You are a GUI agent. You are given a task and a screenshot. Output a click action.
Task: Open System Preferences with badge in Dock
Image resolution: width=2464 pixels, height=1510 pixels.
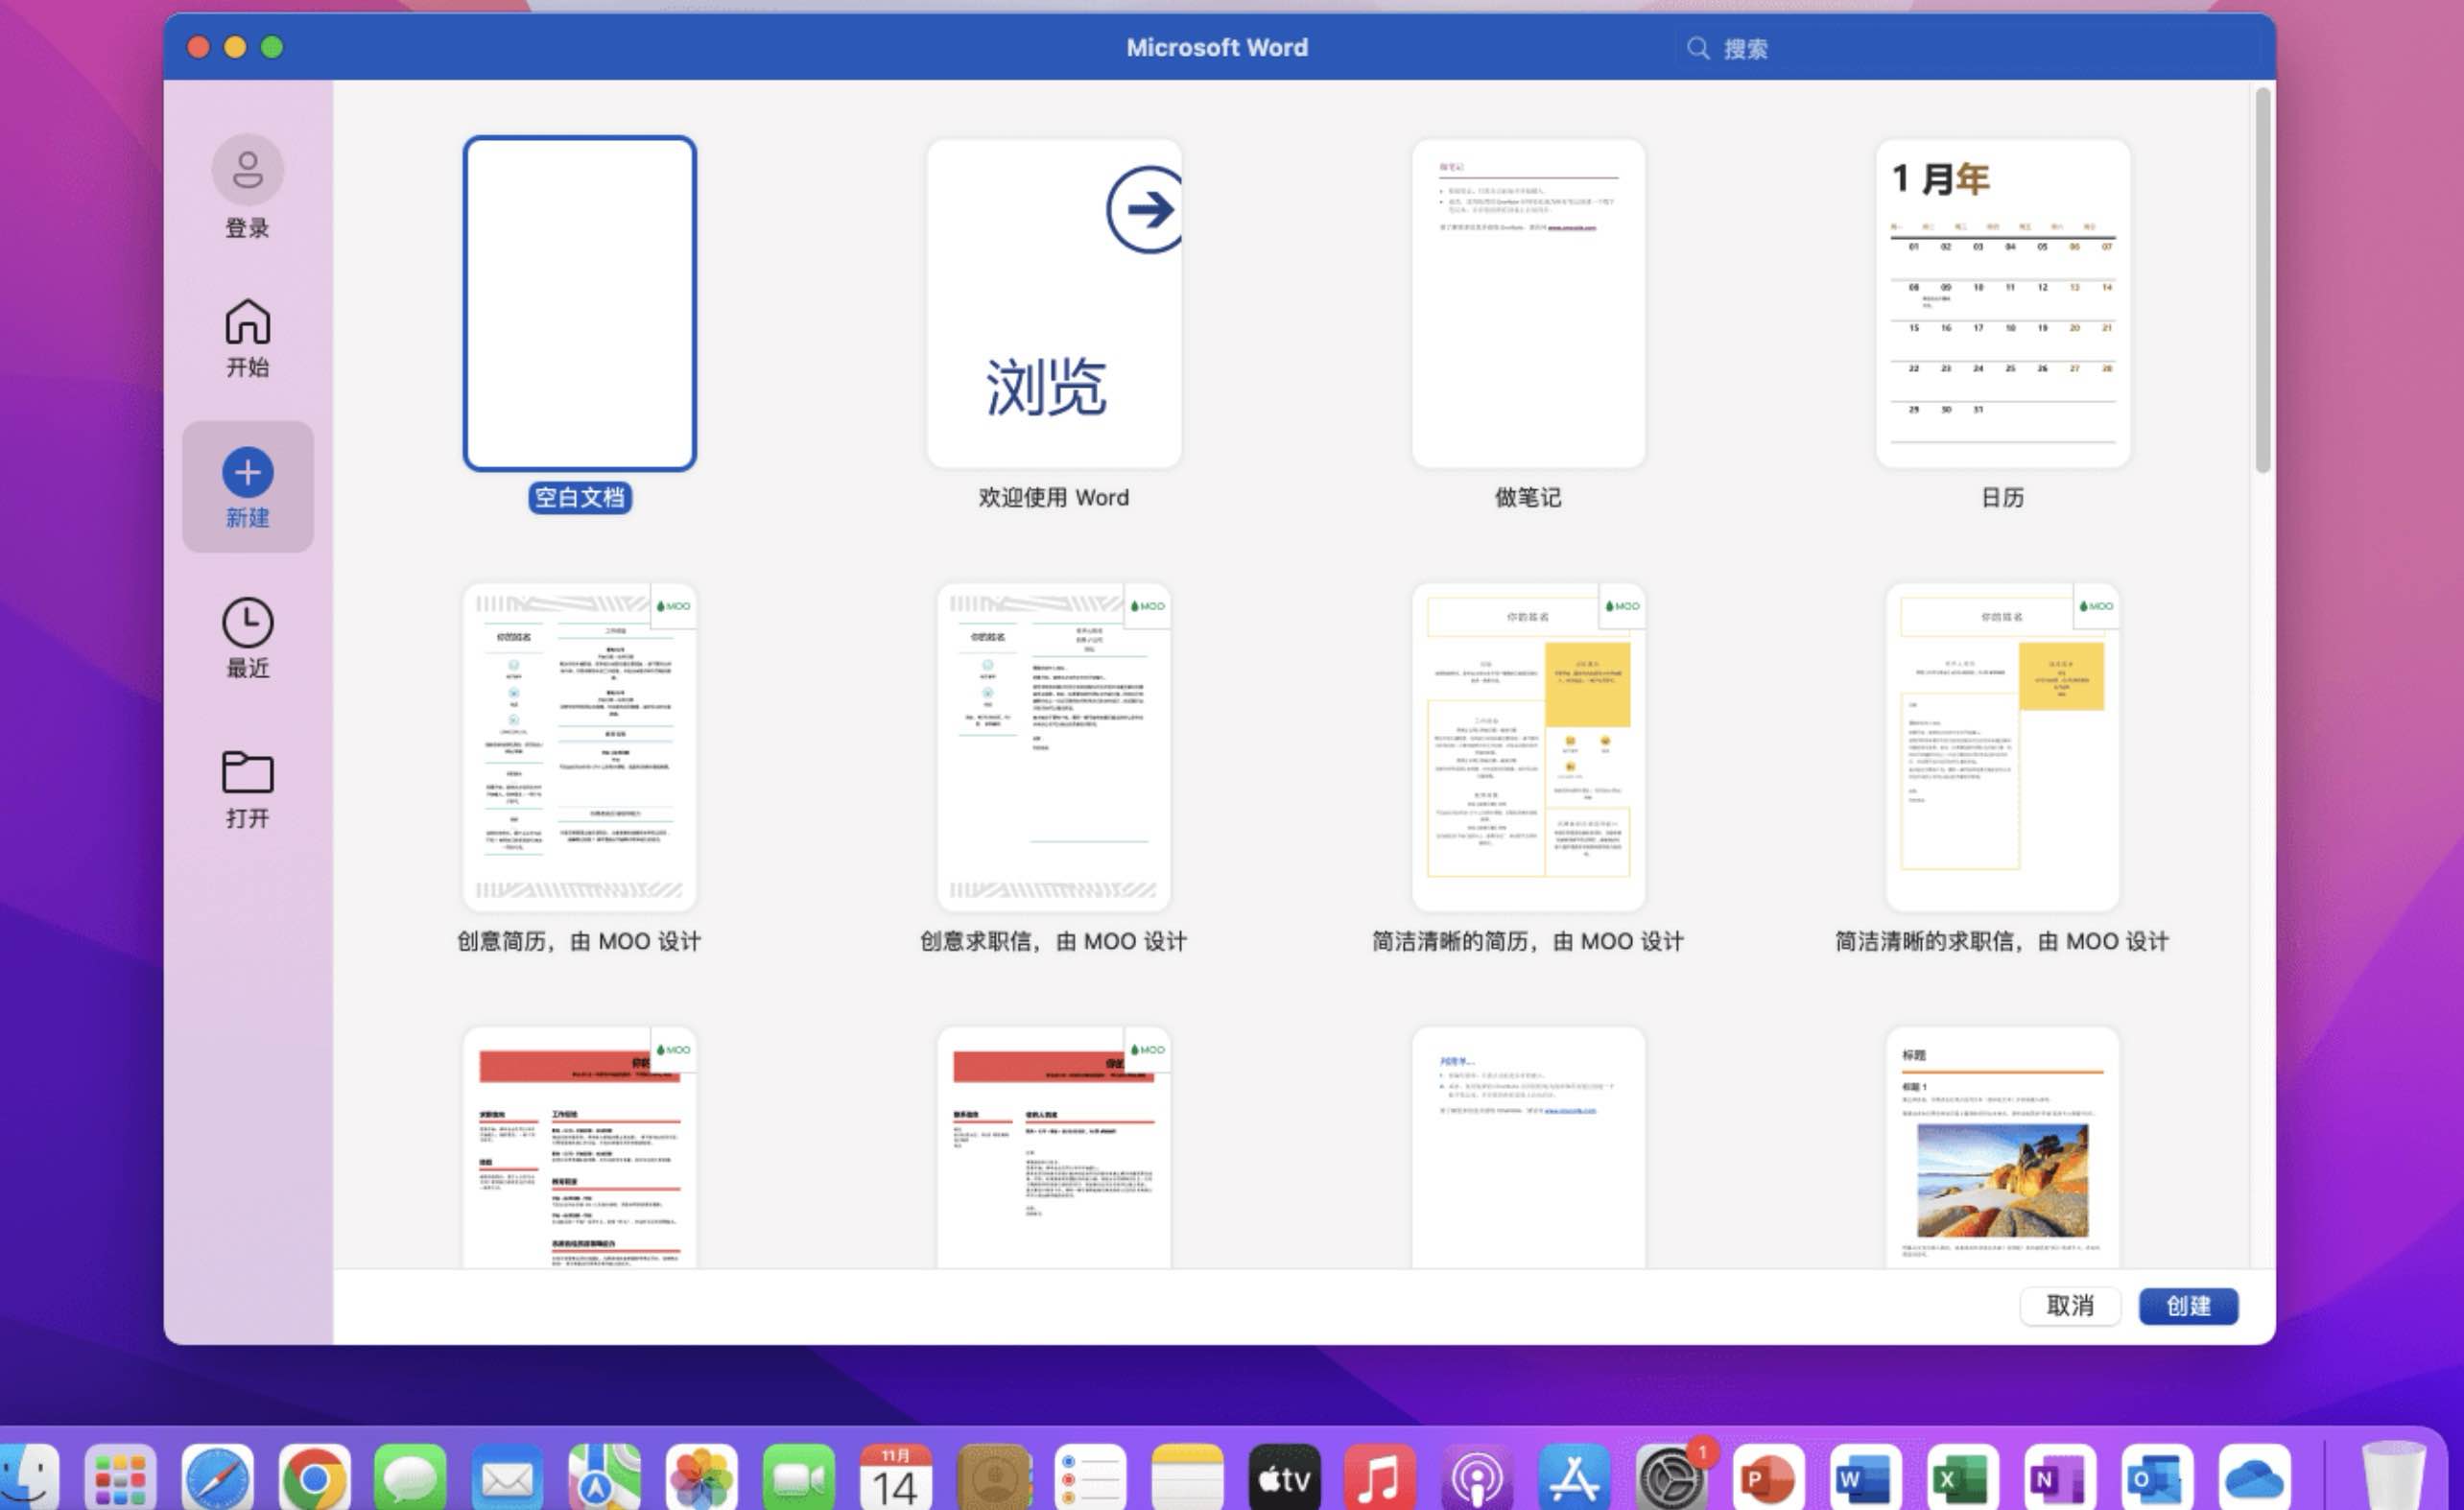[x=1671, y=1478]
